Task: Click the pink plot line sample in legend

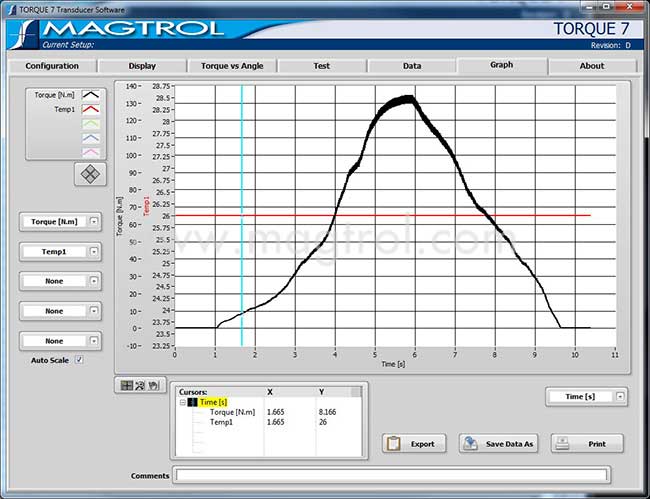Action: point(90,151)
